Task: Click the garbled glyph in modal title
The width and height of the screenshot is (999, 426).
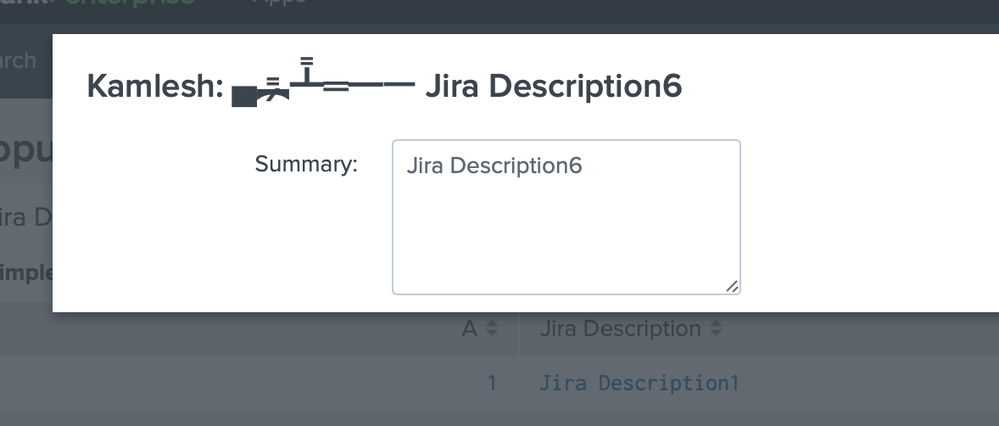Action: pos(322,85)
